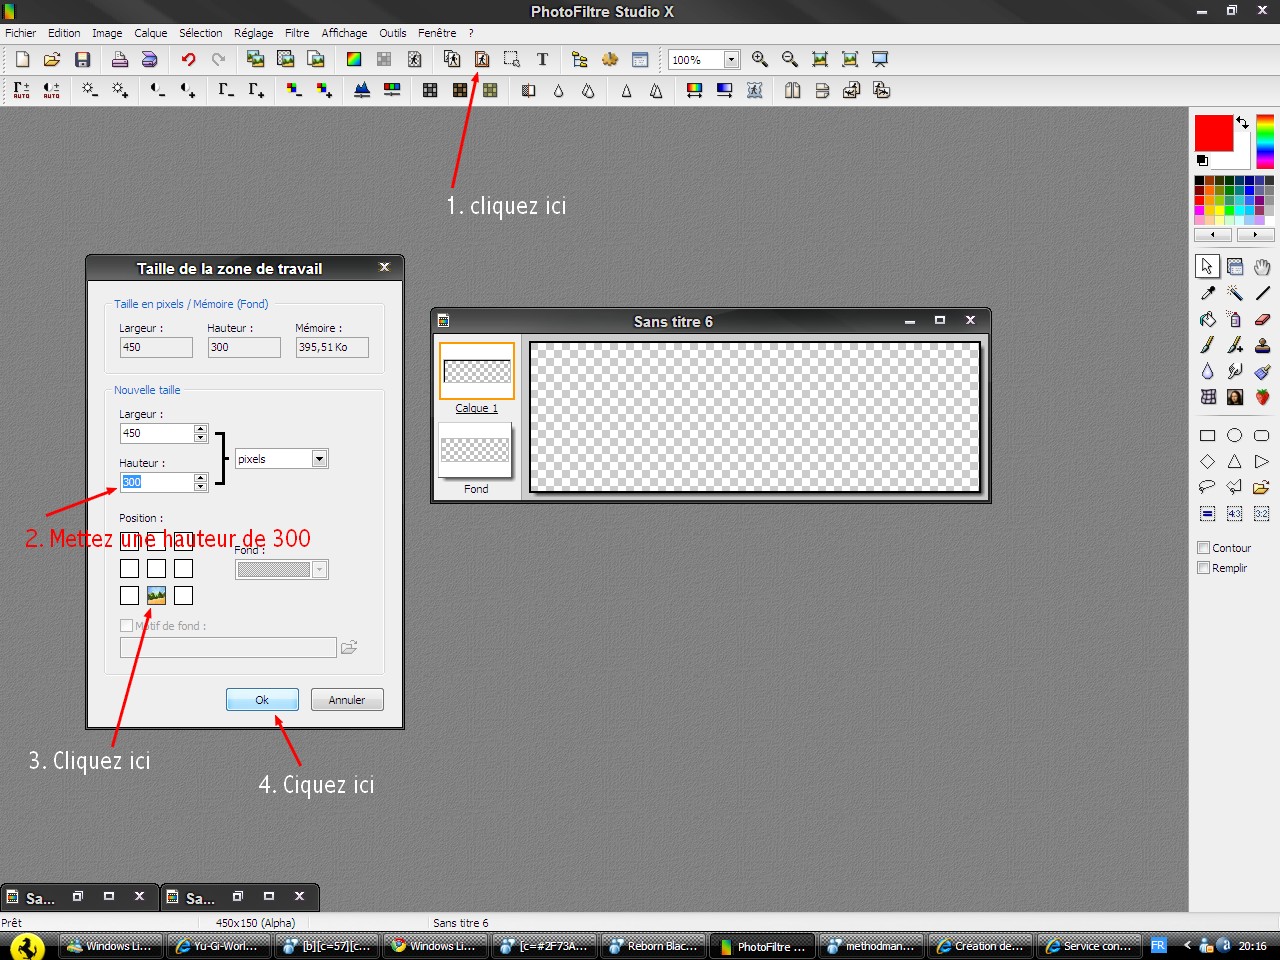This screenshot has width=1280, height=960.
Task: Select the bottom-right Position box
Action: coord(183,595)
